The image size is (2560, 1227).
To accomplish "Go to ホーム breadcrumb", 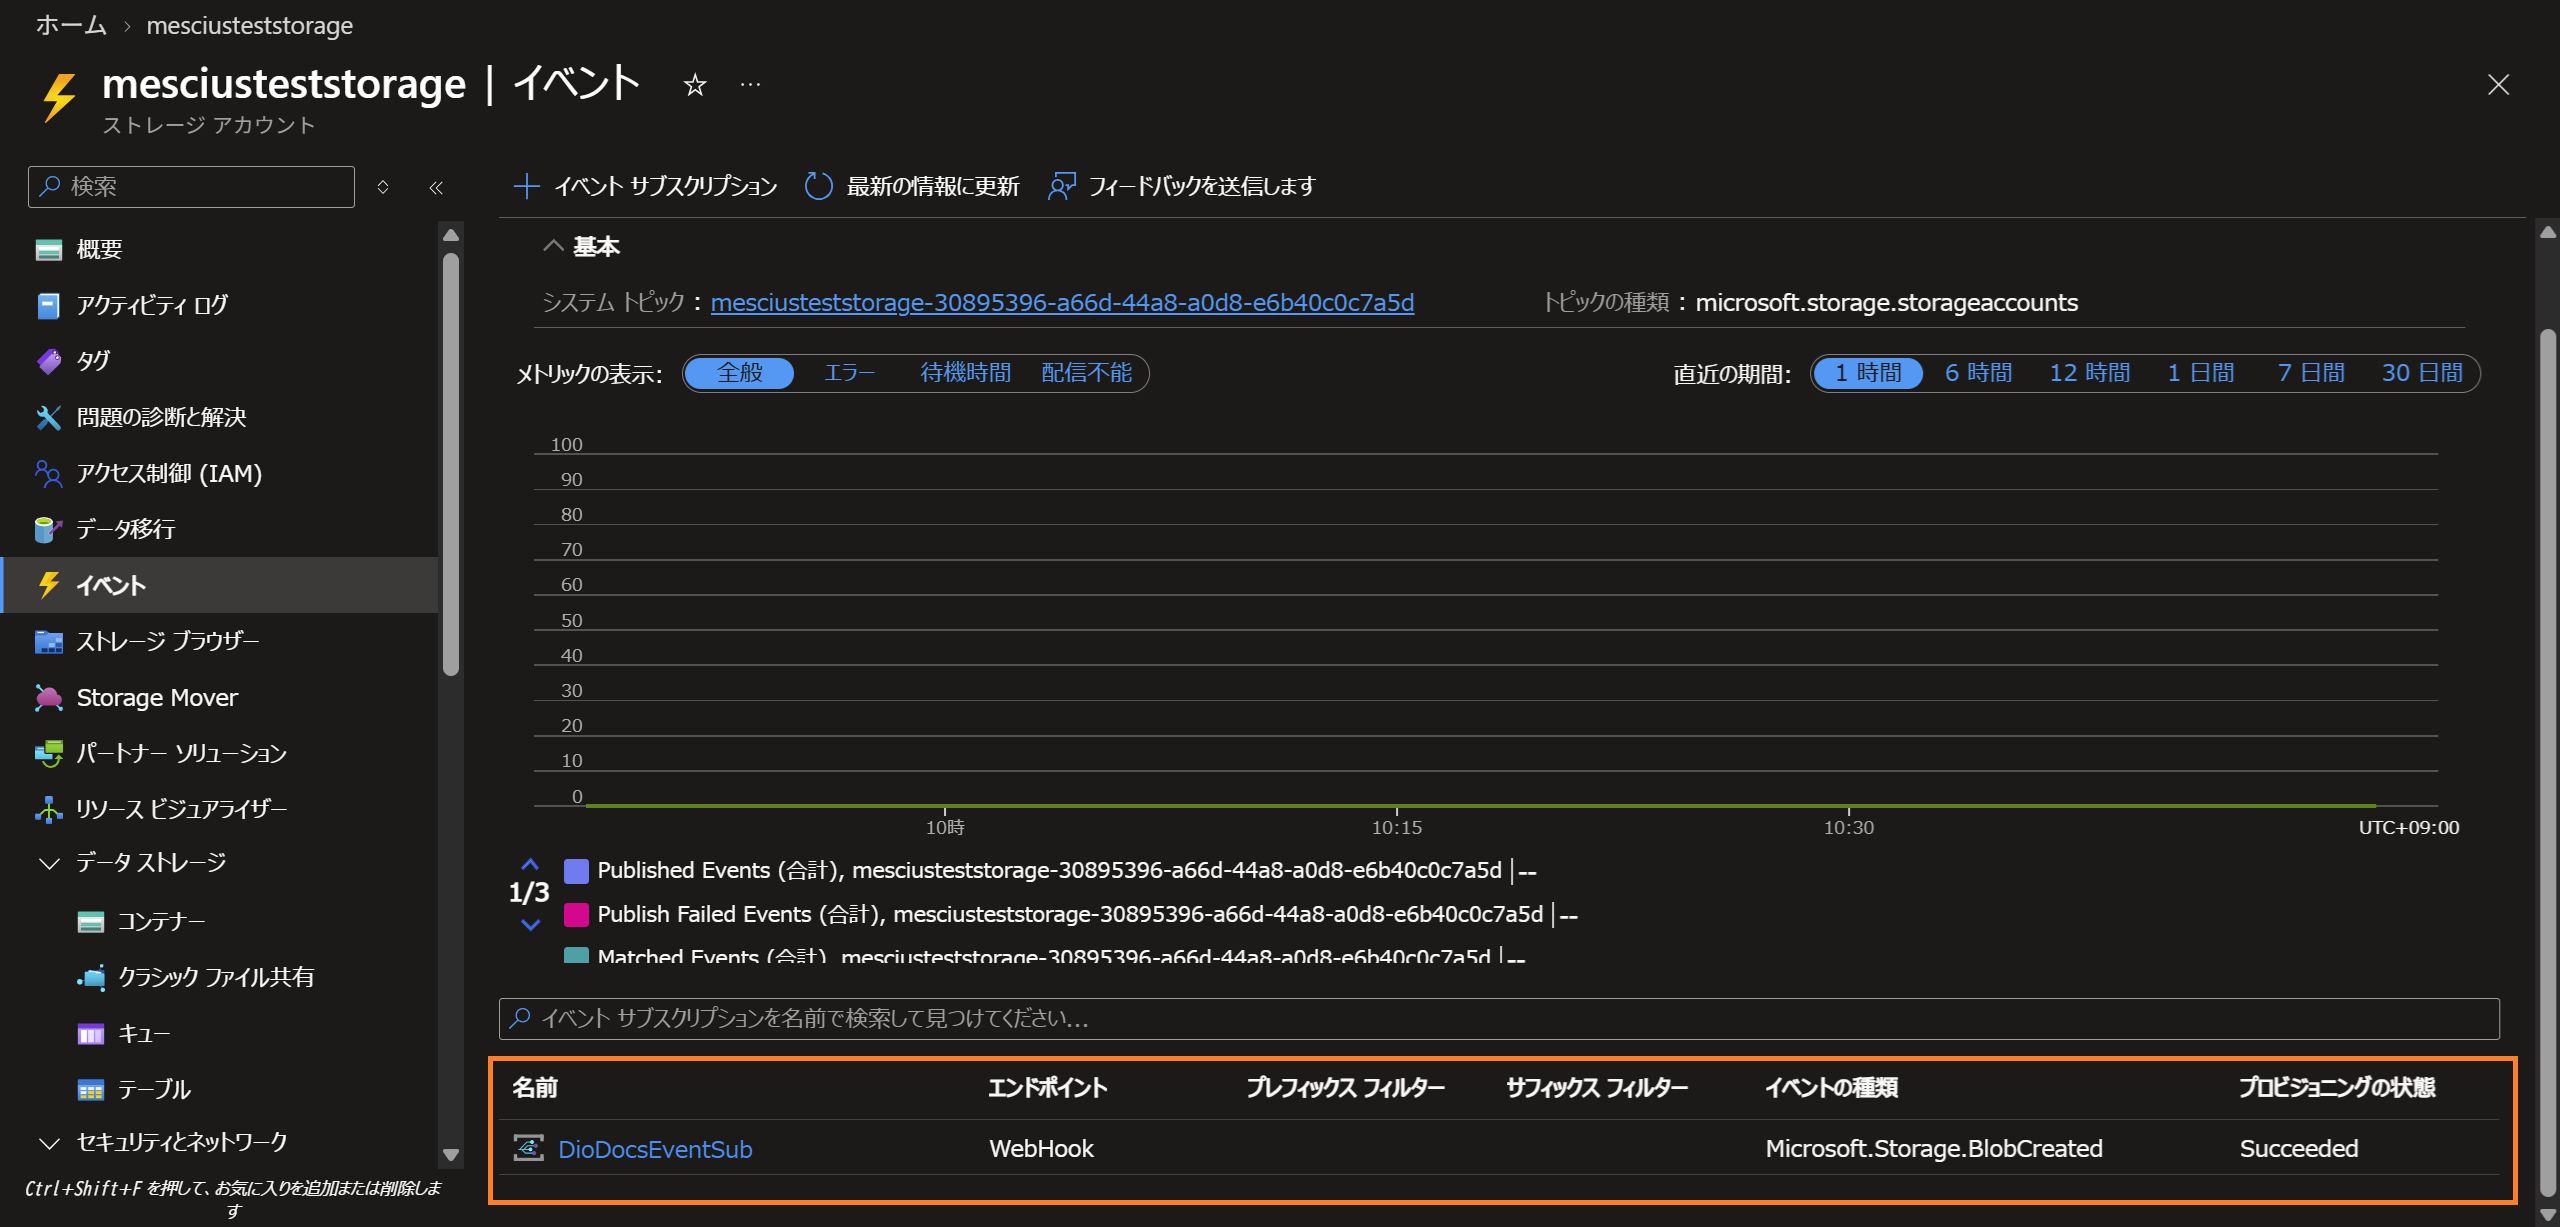I will click(x=71, y=25).
